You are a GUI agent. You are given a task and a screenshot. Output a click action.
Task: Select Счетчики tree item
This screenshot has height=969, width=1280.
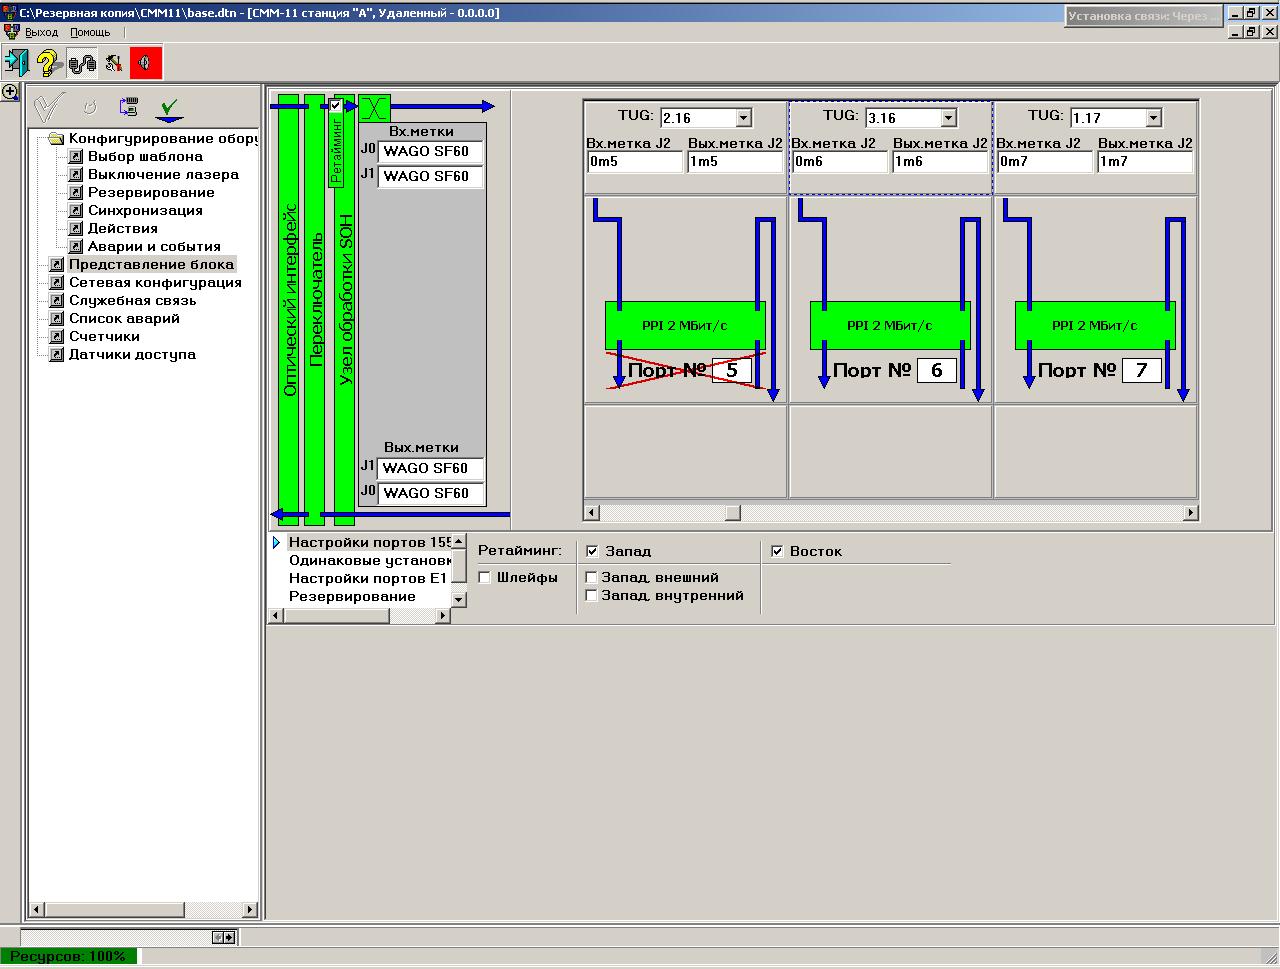(x=104, y=337)
